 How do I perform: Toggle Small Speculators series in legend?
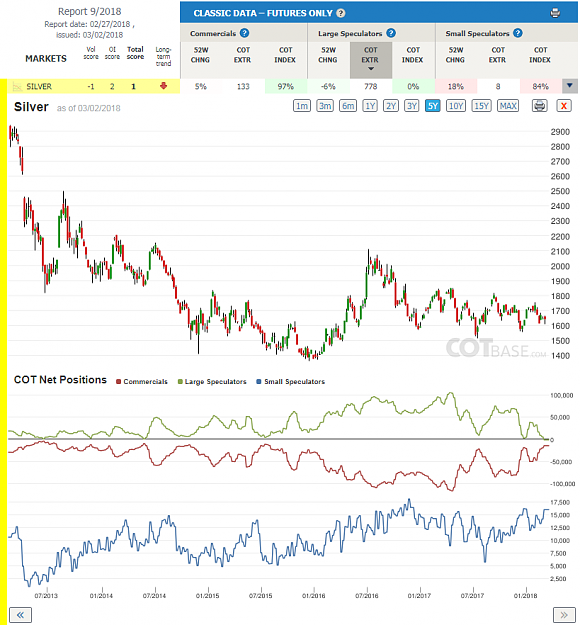(x=291, y=381)
